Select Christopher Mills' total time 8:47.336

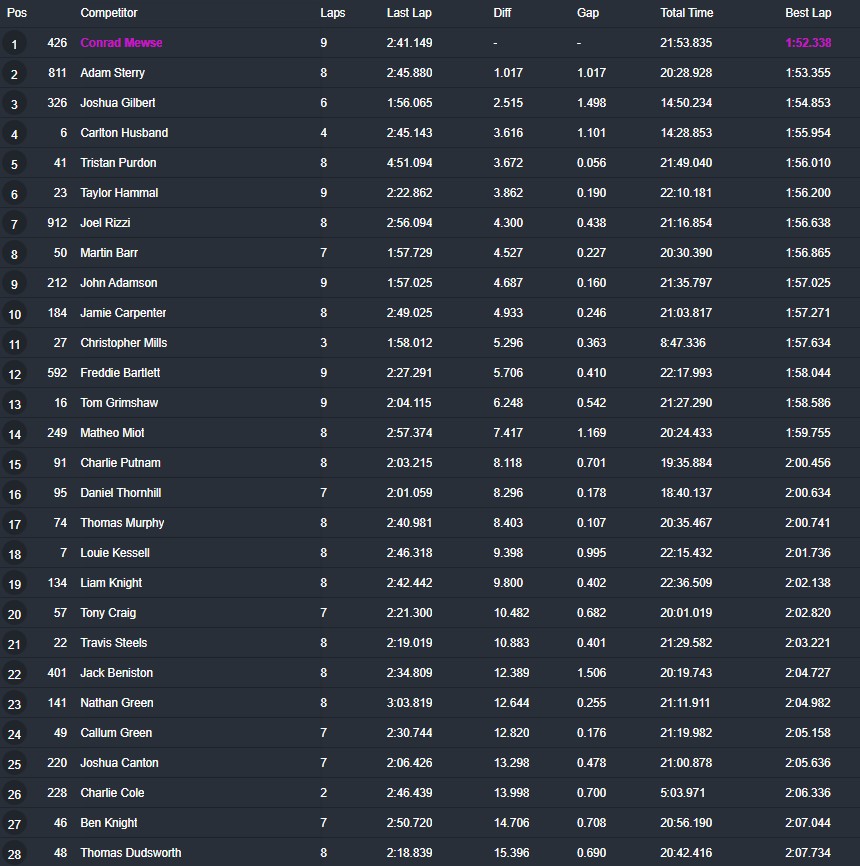pos(683,343)
